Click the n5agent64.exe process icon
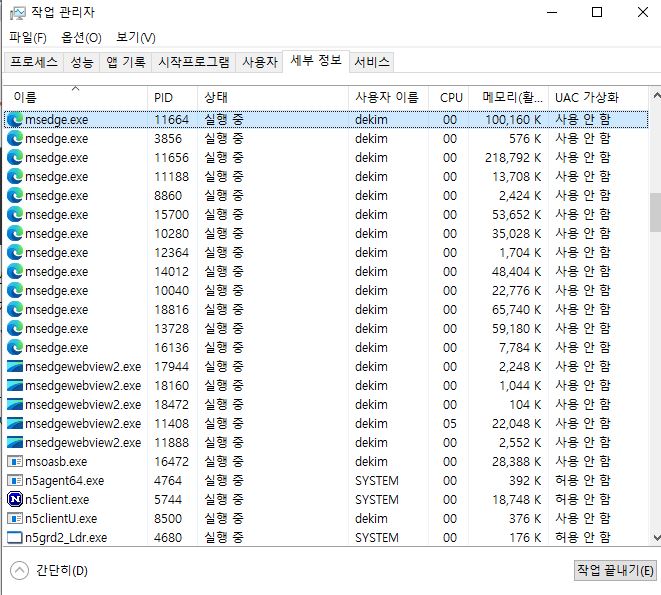Screen dimensions: 661x595 [x=15, y=480]
